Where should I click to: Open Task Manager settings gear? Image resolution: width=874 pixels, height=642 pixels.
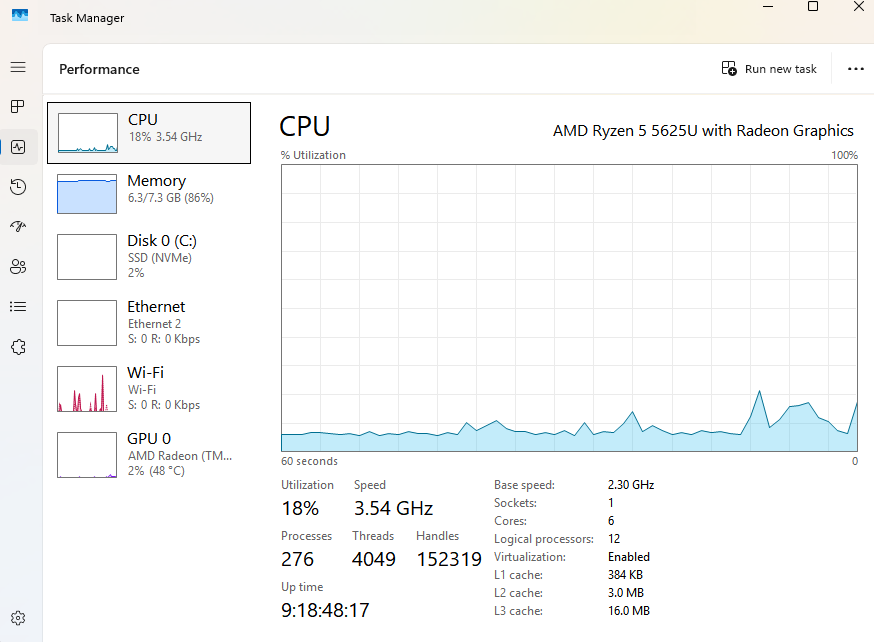click(x=18, y=619)
